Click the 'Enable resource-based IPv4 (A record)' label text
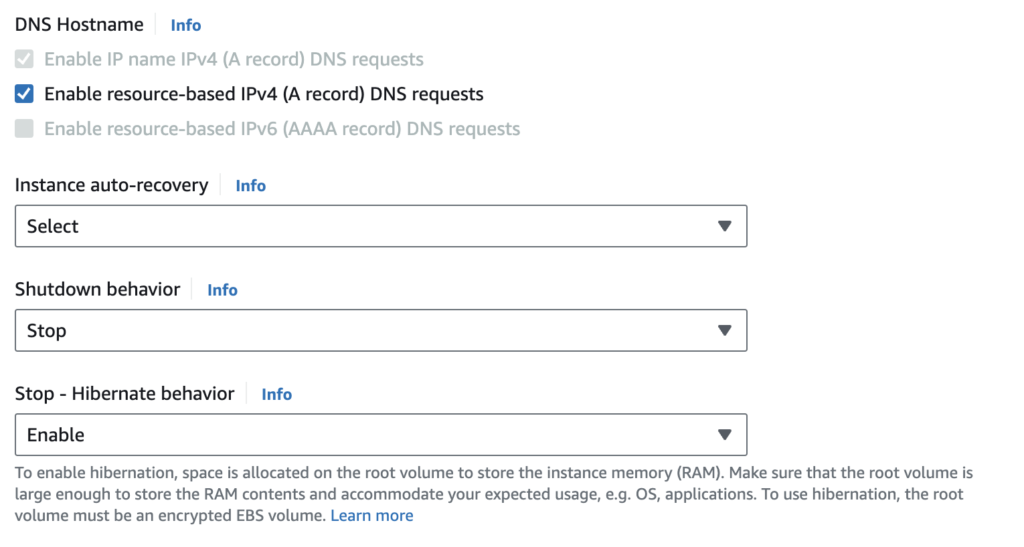This screenshot has width=1024, height=547. [x=264, y=94]
